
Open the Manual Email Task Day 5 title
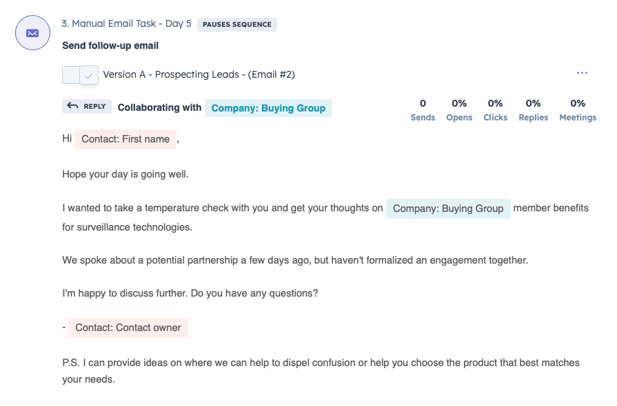point(126,24)
